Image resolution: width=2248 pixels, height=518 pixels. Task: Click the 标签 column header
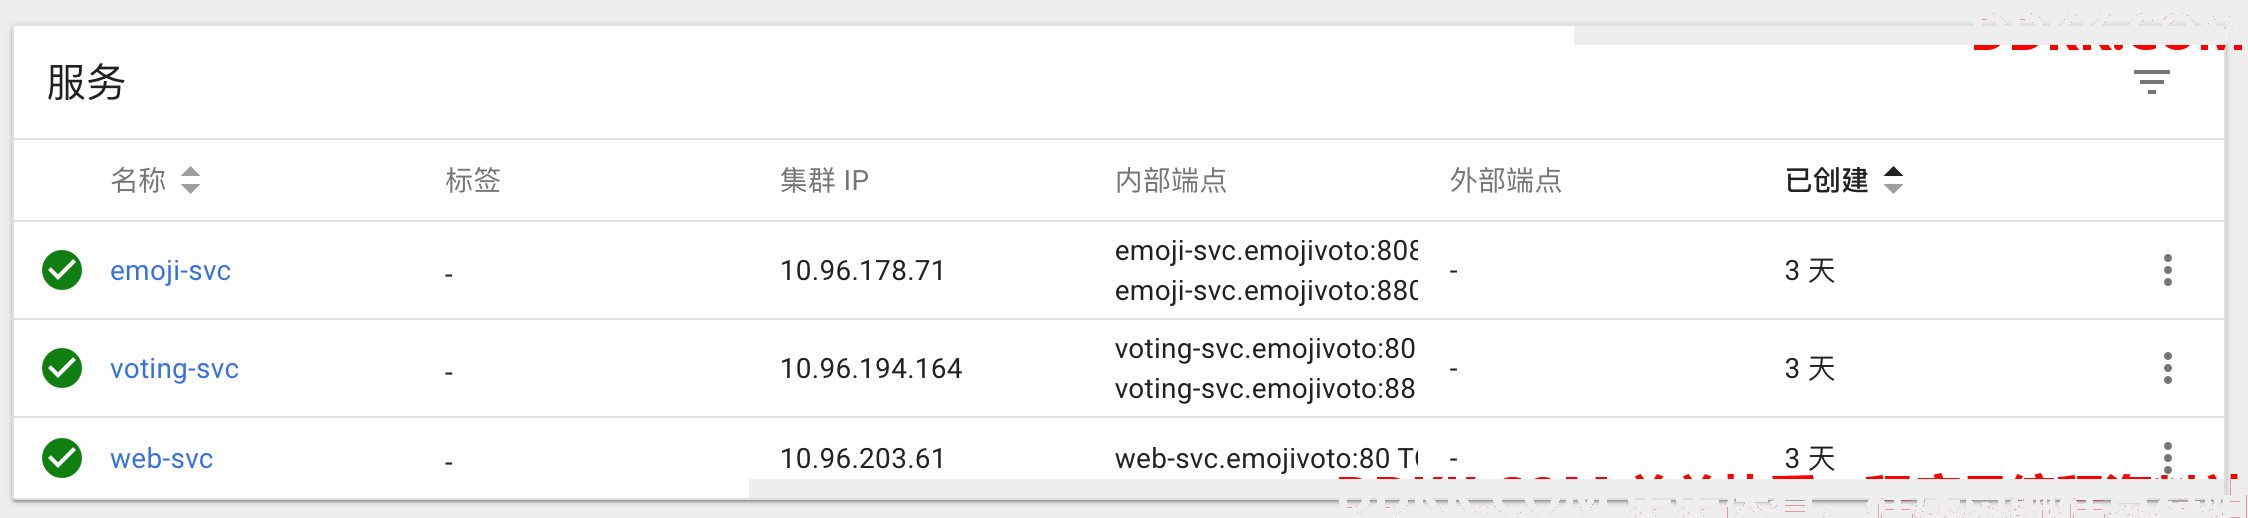click(x=472, y=180)
